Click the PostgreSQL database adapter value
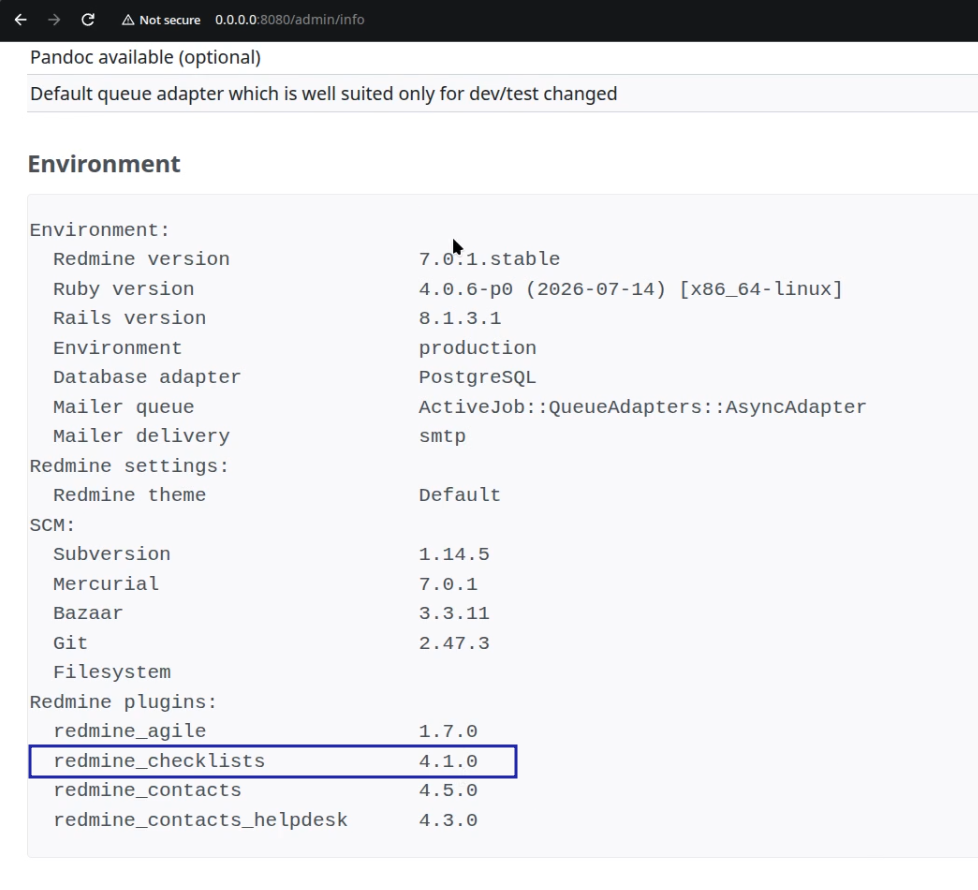Image resolution: width=978 pixels, height=890 pixels. tap(477, 377)
